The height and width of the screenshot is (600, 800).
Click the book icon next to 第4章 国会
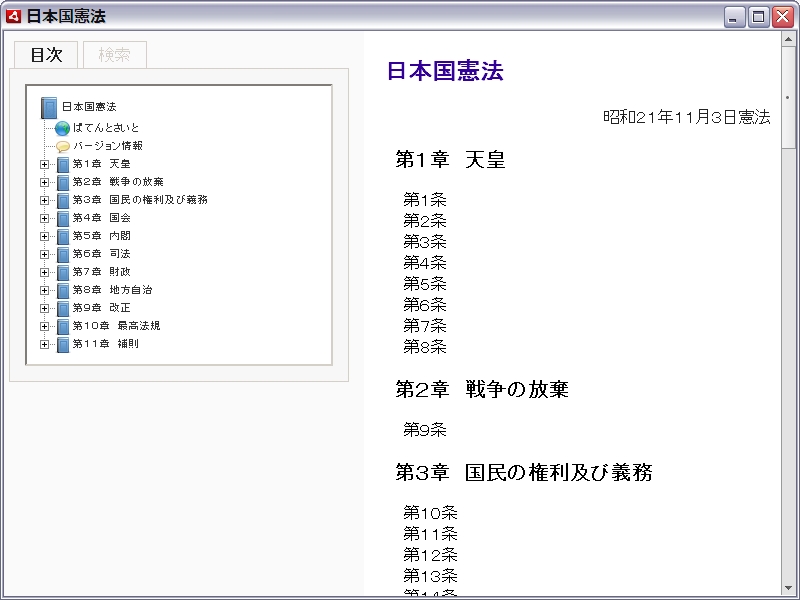[x=63, y=218]
